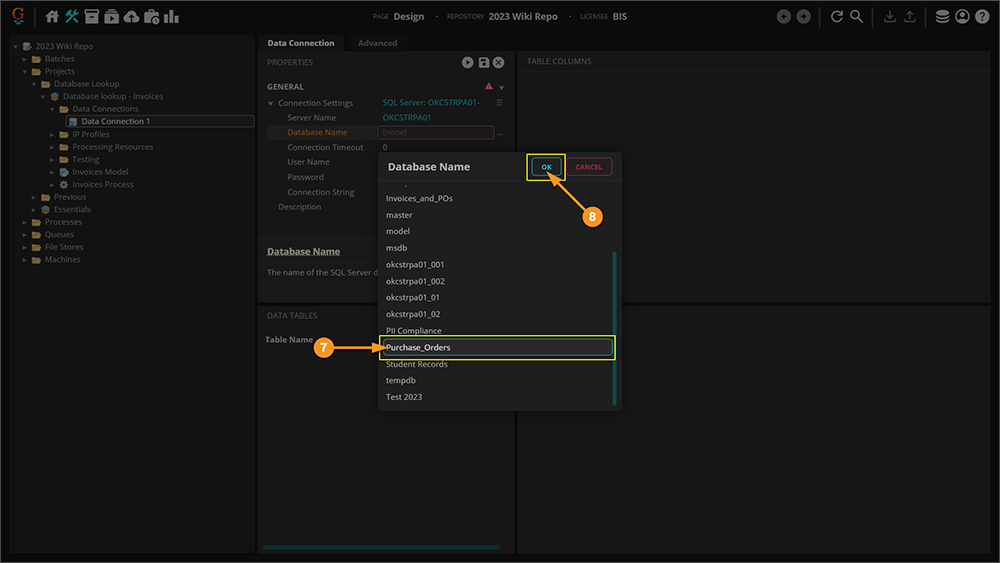Open the Search magnifier icon
This screenshot has width=1000, height=563.
[x=857, y=17]
